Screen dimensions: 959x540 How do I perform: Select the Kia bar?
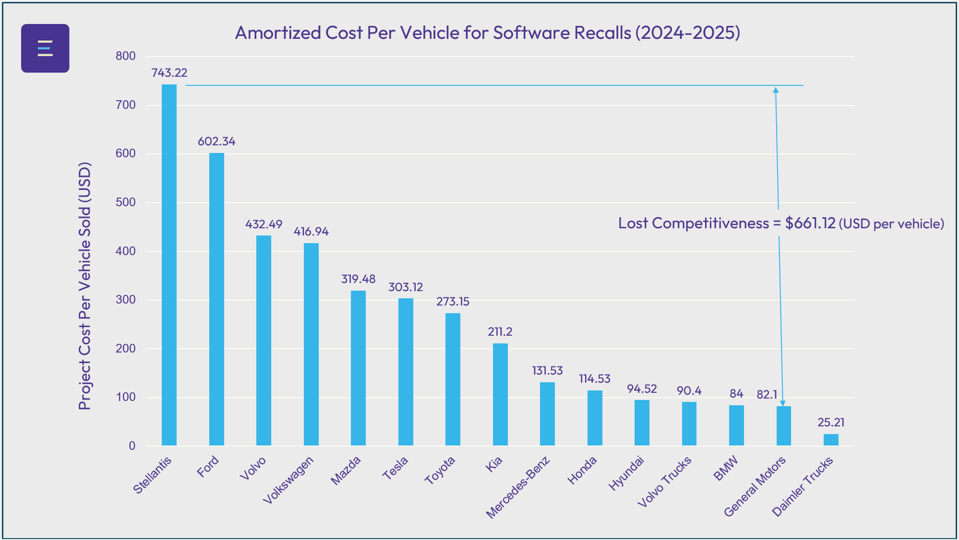500,394
